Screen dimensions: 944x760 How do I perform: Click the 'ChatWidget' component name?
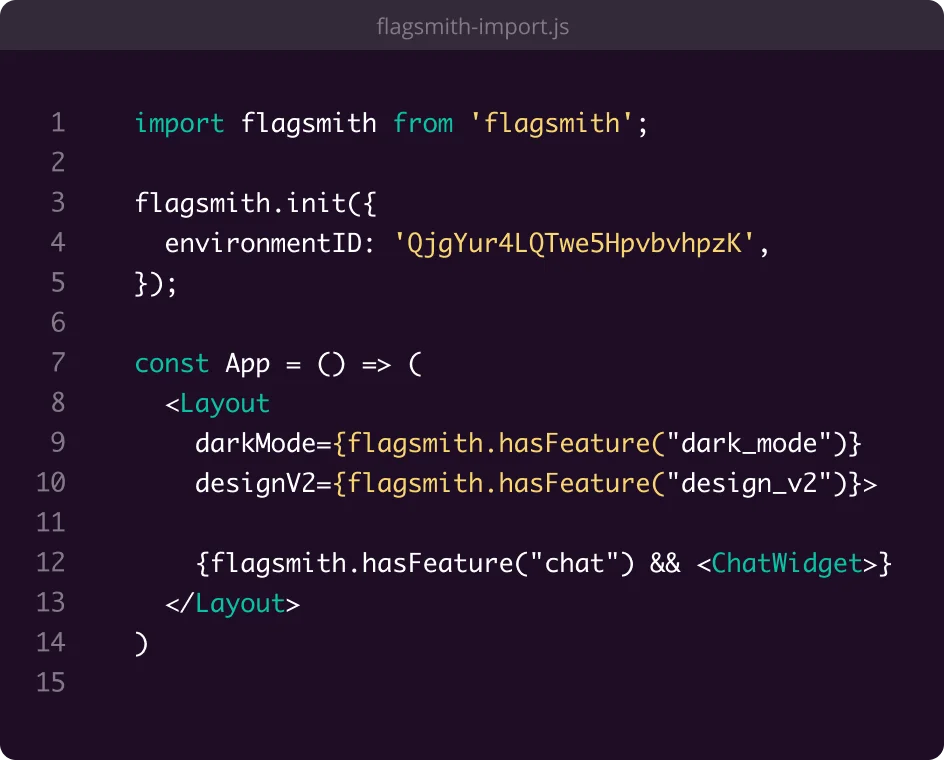[787, 564]
